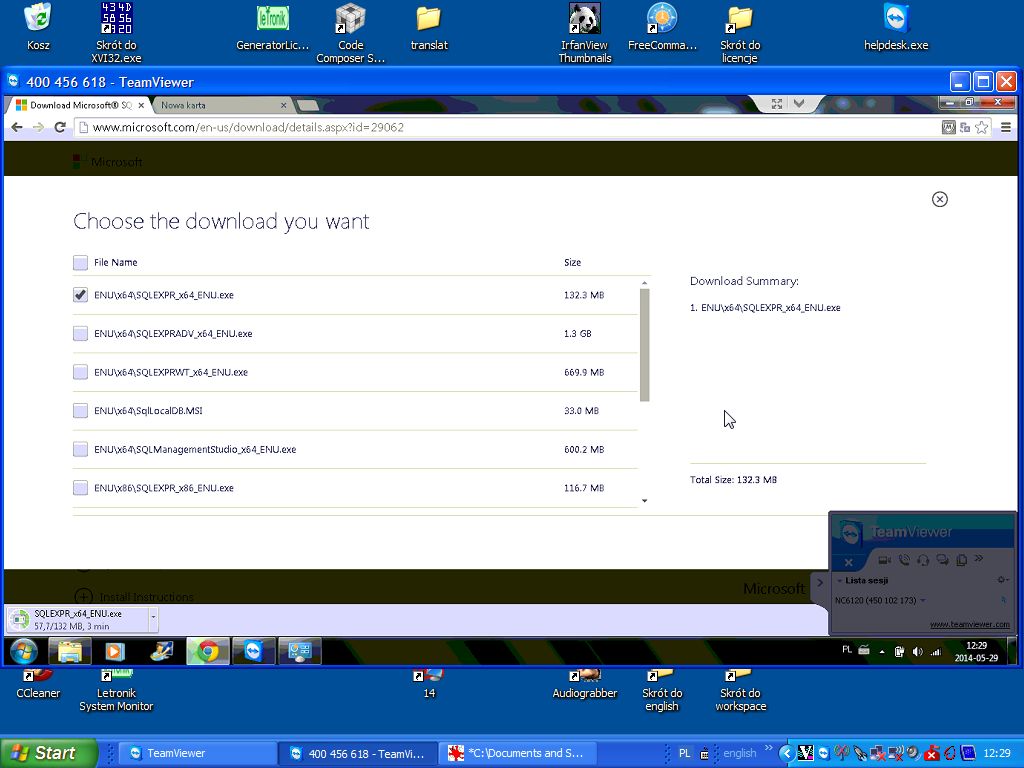1024x768 pixels.
Task: Reload the page with the refresh icon
Action: point(60,127)
